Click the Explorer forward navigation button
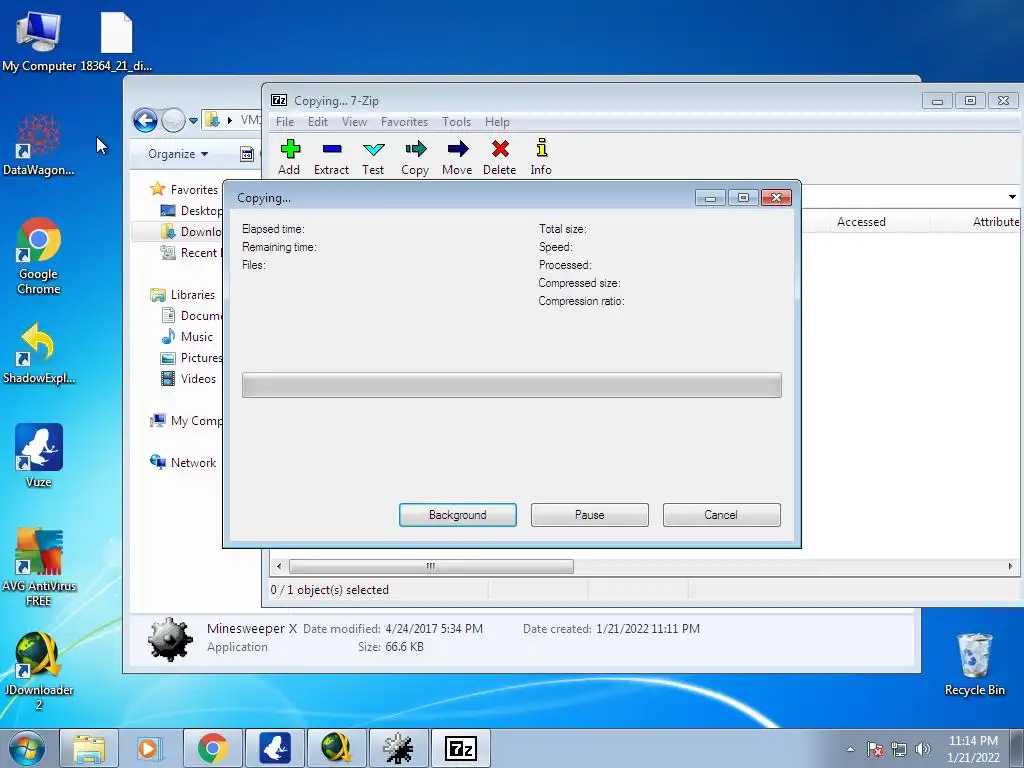The image size is (1024, 768). pyautogui.click(x=172, y=120)
